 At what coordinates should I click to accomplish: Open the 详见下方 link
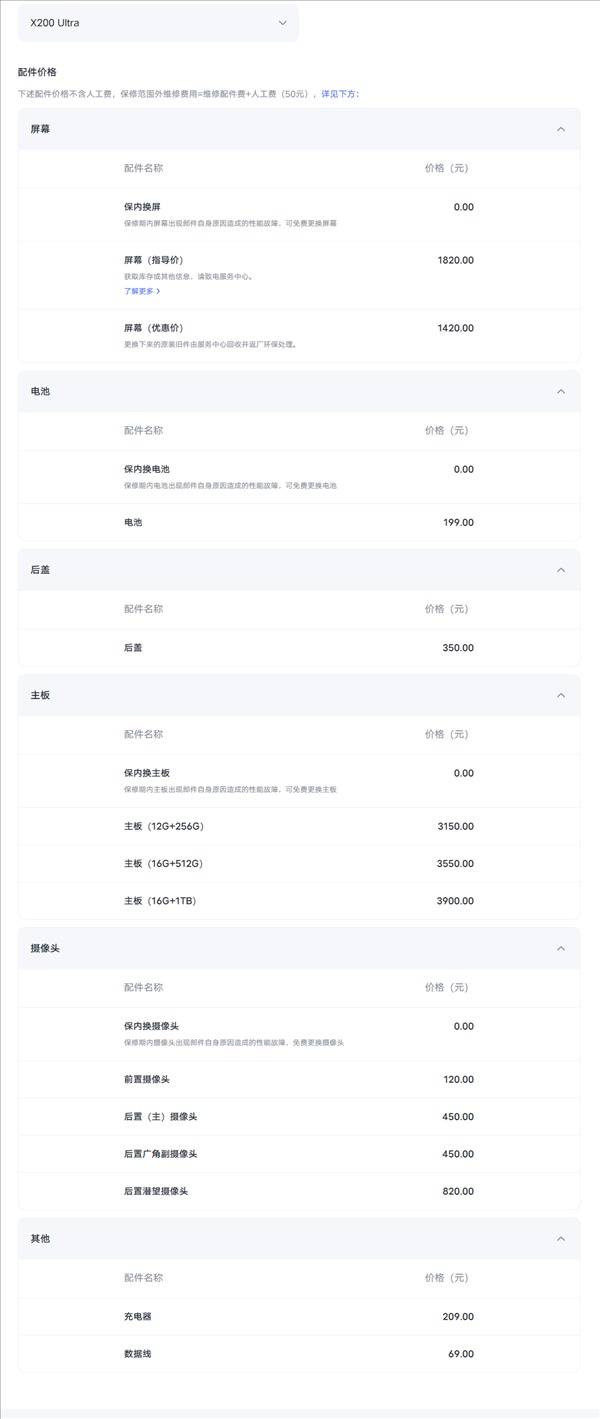(340, 94)
